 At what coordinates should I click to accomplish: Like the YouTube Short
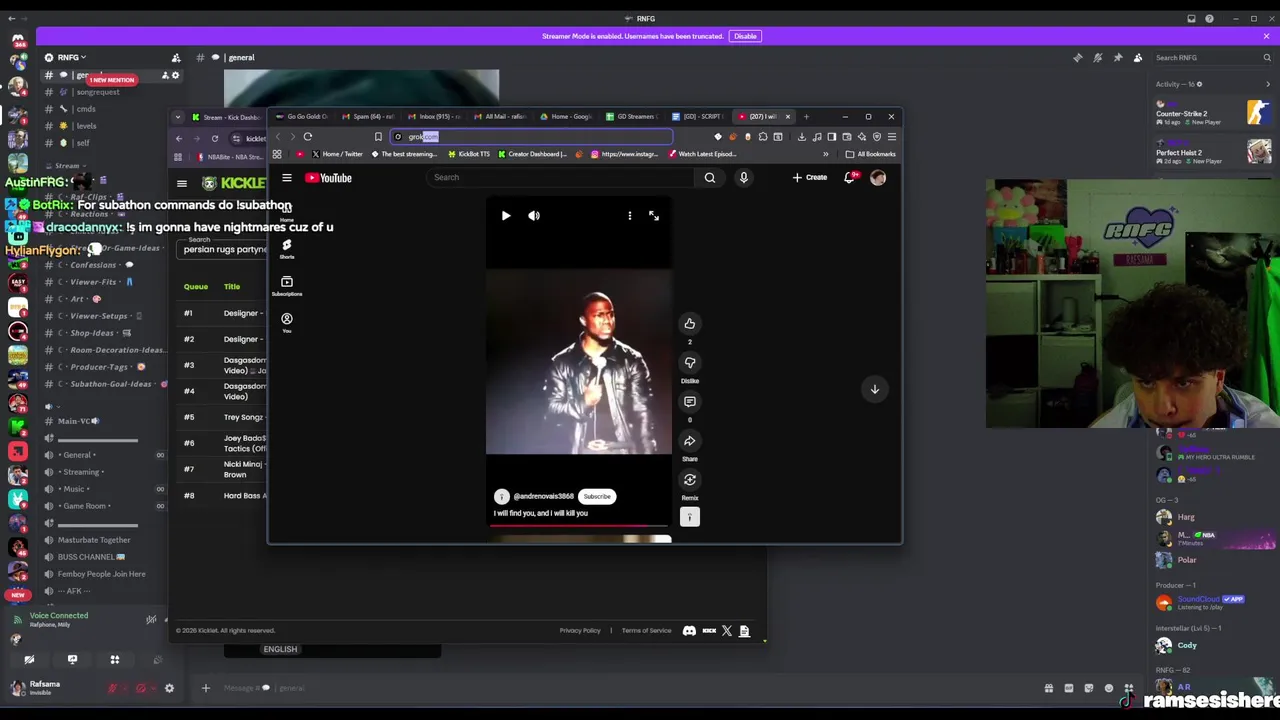tap(689, 323)
